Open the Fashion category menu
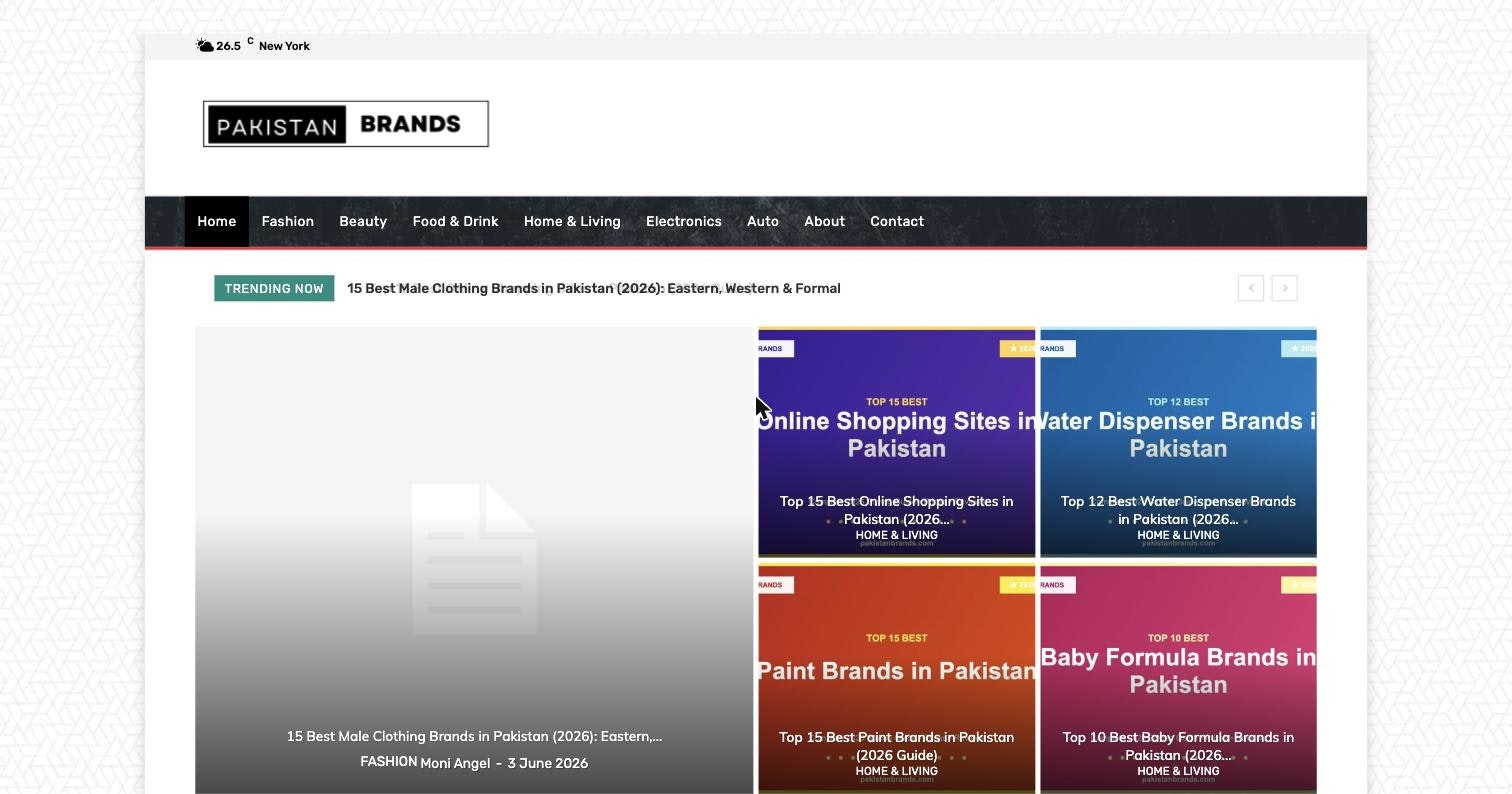Image resolution: width=1512 pixels, height=794 pixels. tap(288, 221)
